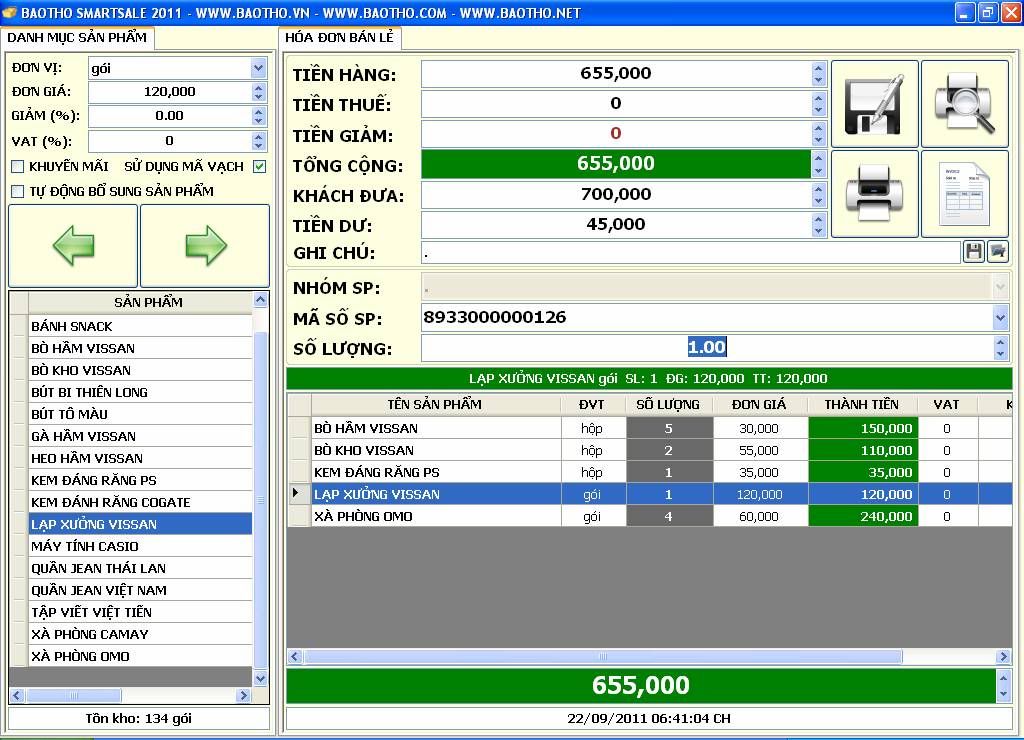The height and width of the screenshot is (740, 1024).
Task: Select the HÓA ĐƠN BÁN LẺ tab
Action: (339, 37)
